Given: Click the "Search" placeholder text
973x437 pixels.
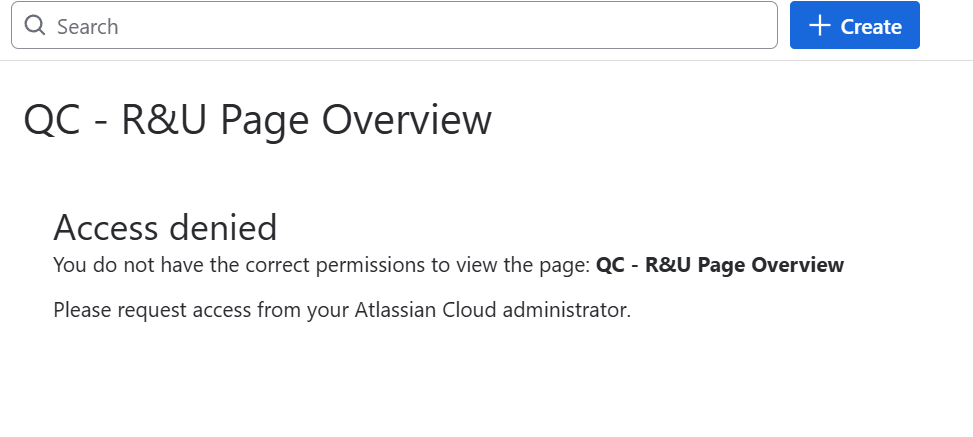Looking at the screenshot, I should (88, 26).
